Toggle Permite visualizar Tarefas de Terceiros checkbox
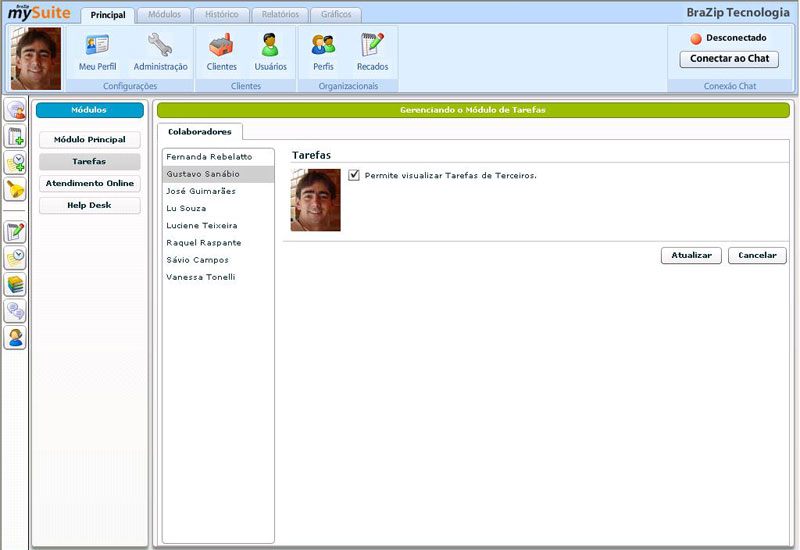This screenshot has height=550, width=800. click(x=354, y=175)
